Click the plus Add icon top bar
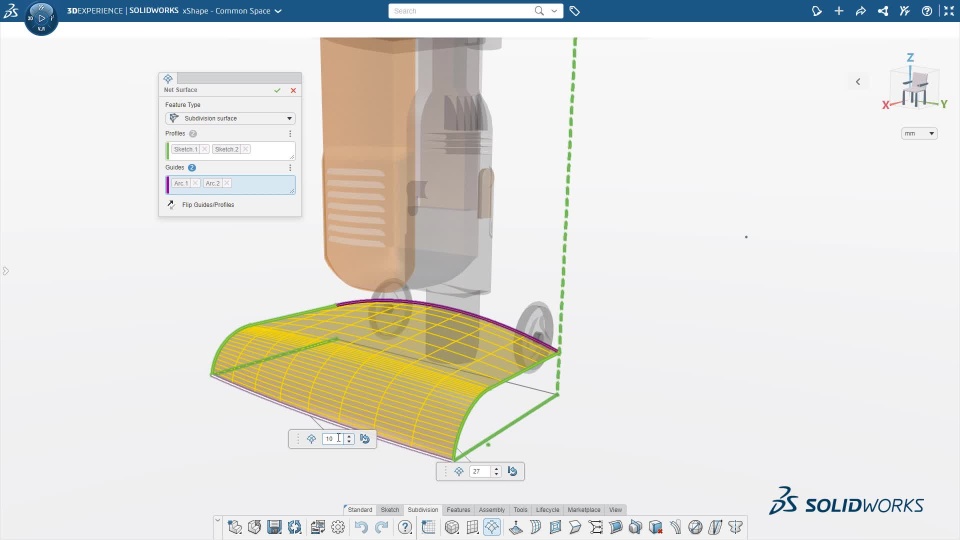960x540 pixels. [839, 11]
